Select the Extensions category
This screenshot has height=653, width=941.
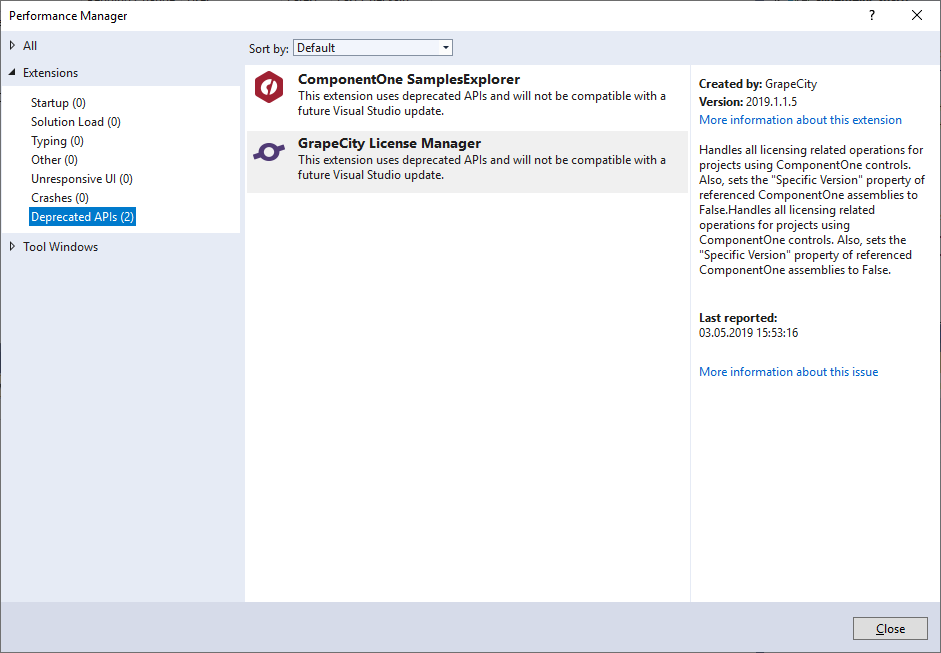(50, 73)
